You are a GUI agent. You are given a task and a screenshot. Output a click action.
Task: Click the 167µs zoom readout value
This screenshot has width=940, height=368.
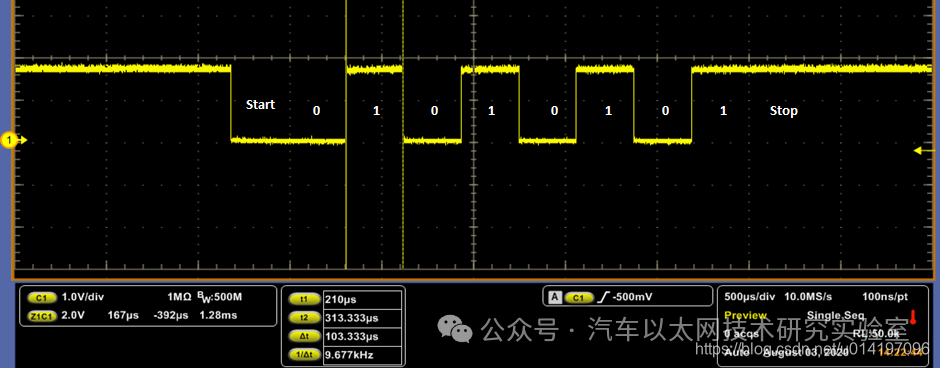click(x=123, y=315)
